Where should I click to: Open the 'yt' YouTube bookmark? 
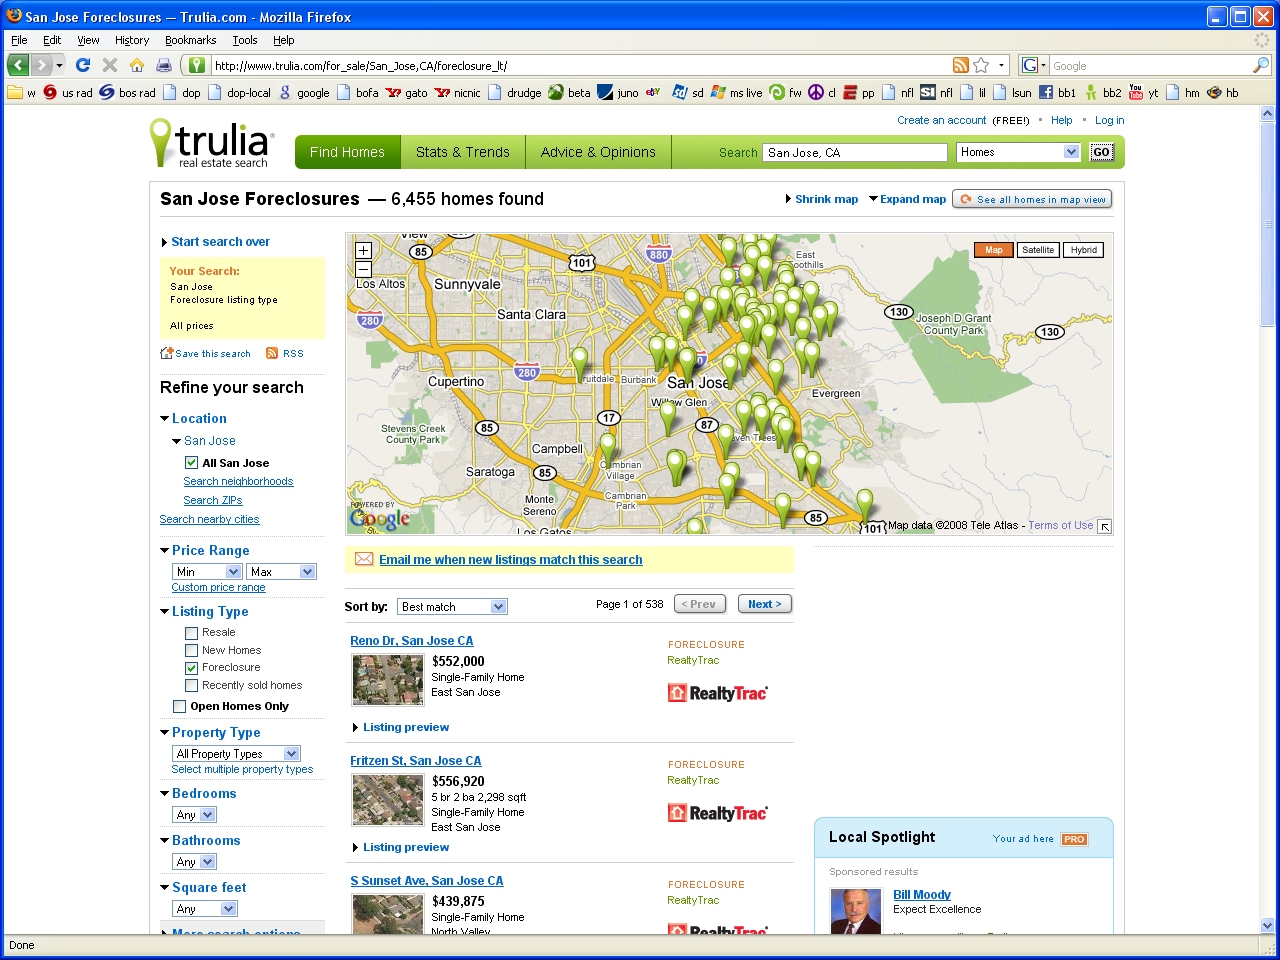click(x=1143, y=92)
